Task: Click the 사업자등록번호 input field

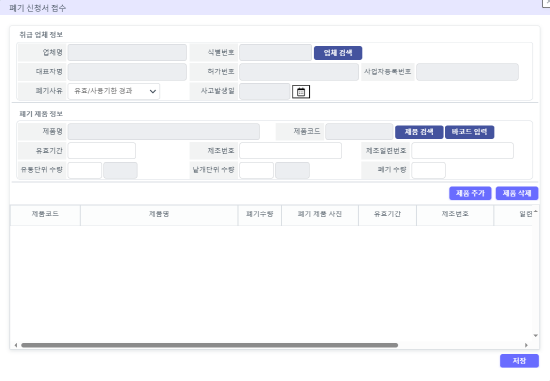Action: (467, 72)
